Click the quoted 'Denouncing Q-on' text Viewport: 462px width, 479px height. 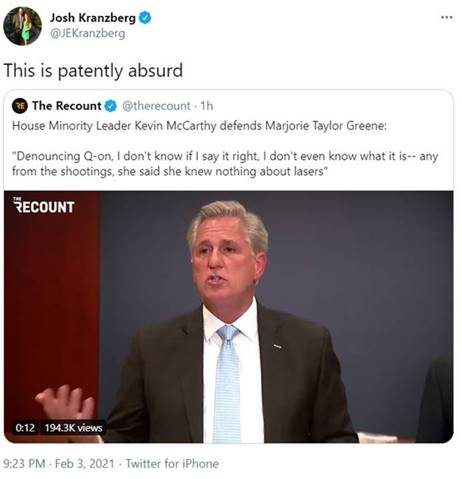click(225, 164)
